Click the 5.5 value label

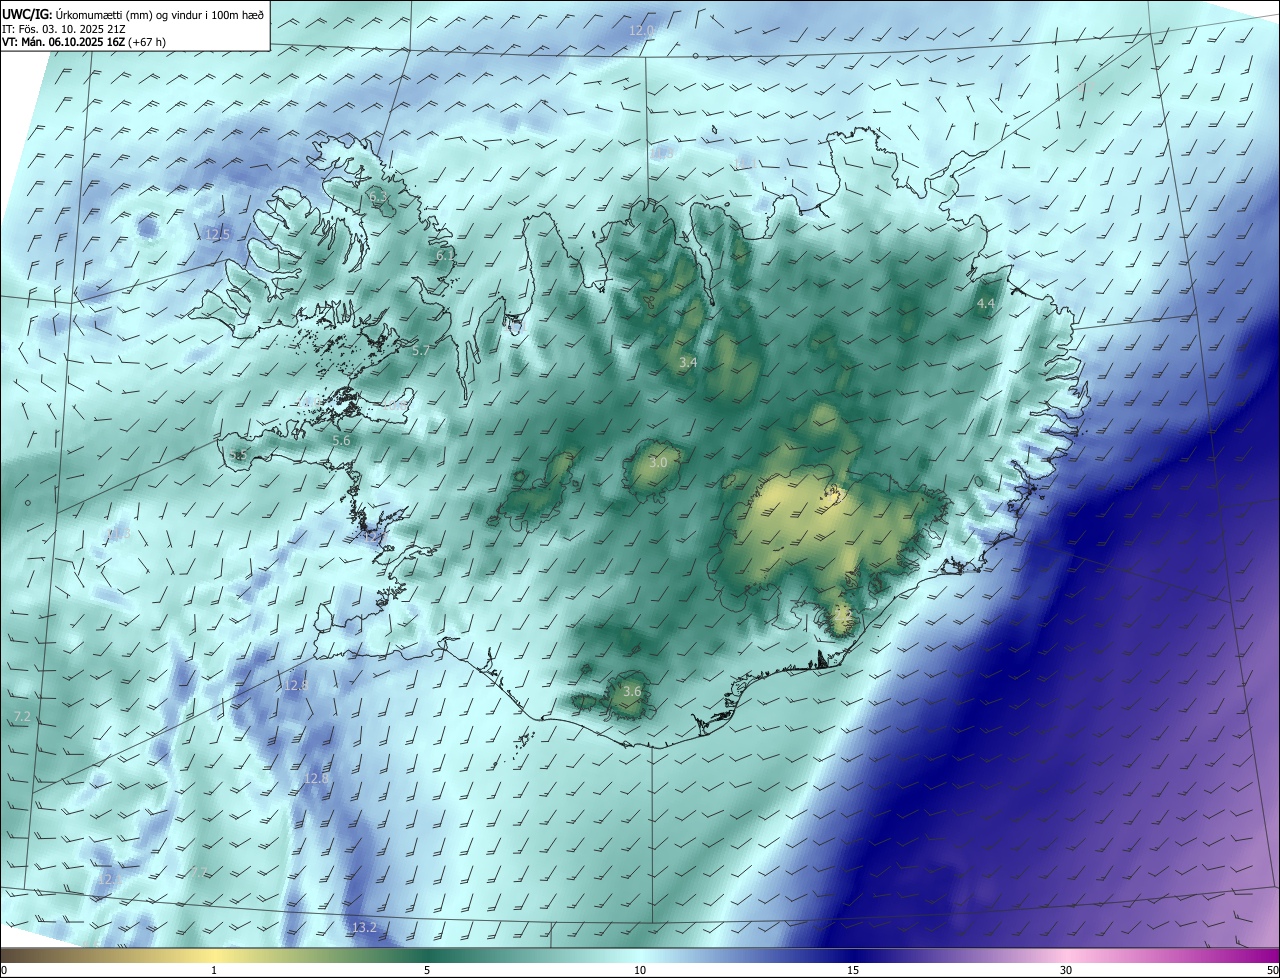pos(238,455)
